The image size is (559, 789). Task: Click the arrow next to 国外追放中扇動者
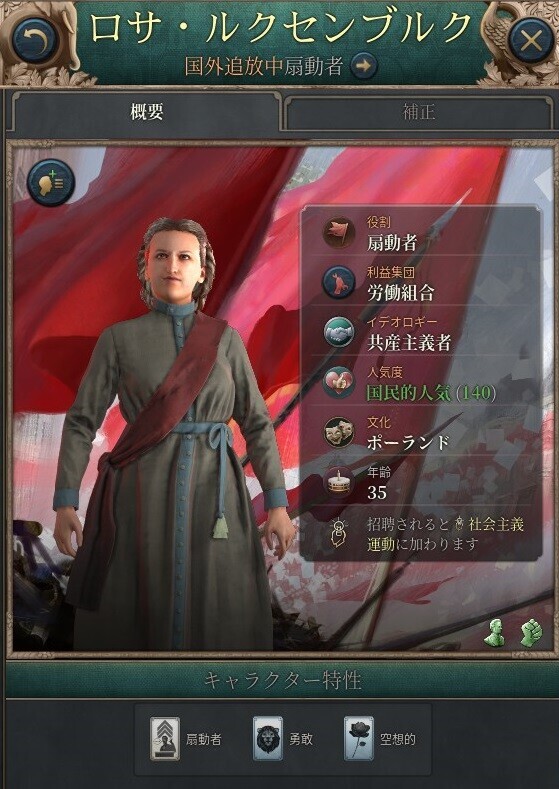point(364,66)
